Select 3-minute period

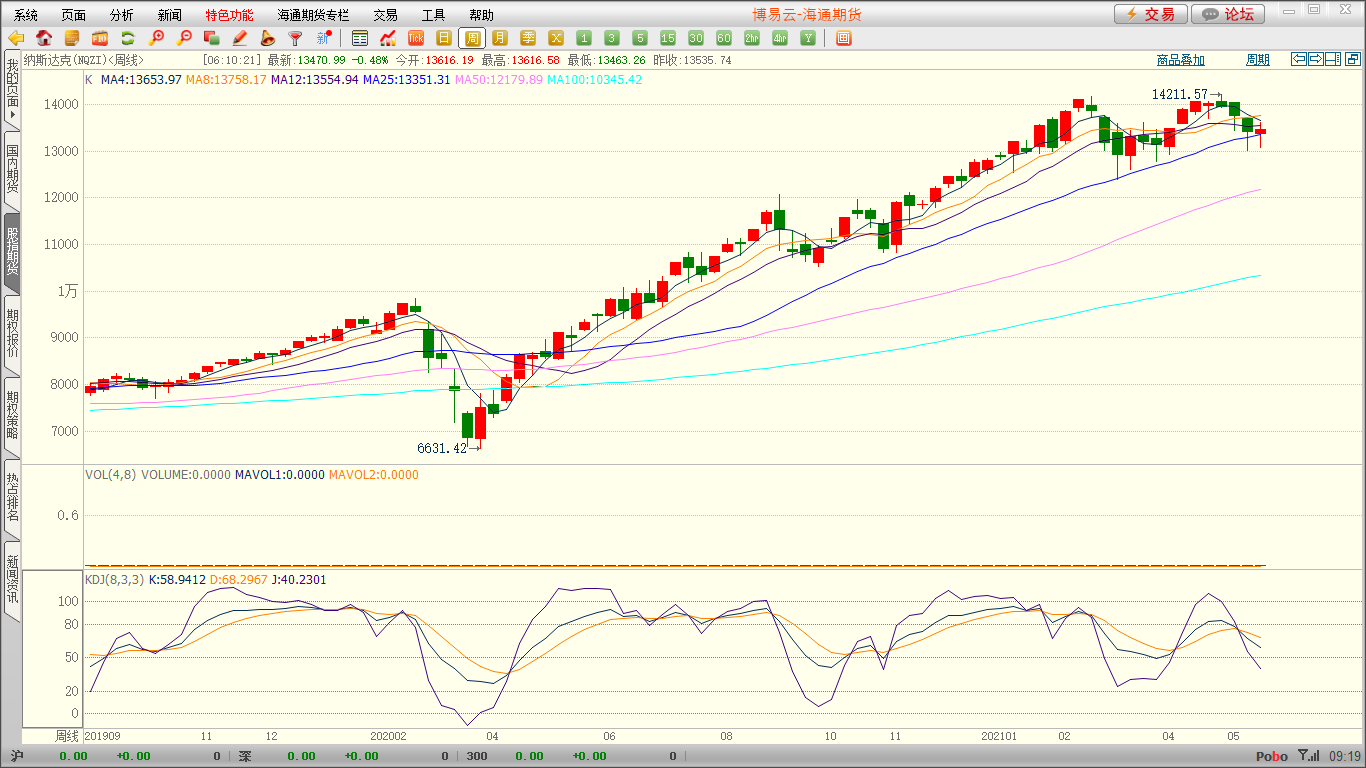[x=612, y=38]
